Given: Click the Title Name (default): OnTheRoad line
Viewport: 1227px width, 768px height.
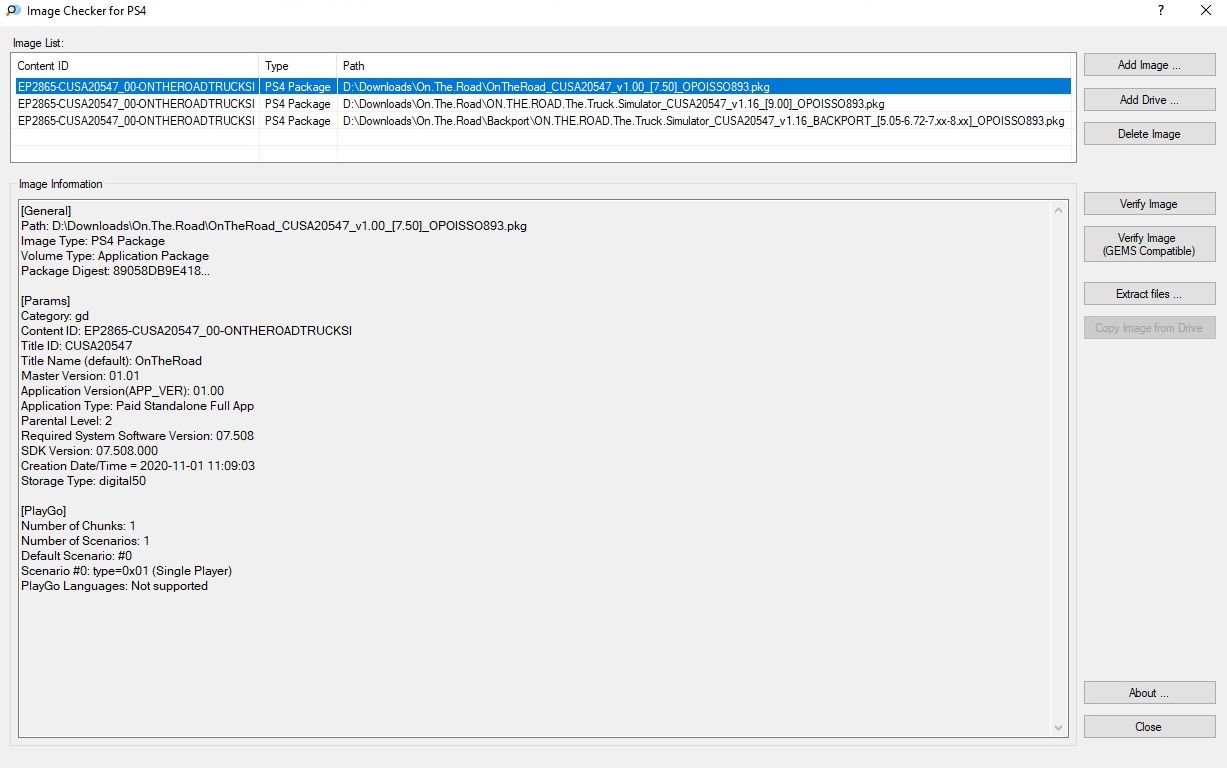Looking at the screenshot, I should pos(112,361).
